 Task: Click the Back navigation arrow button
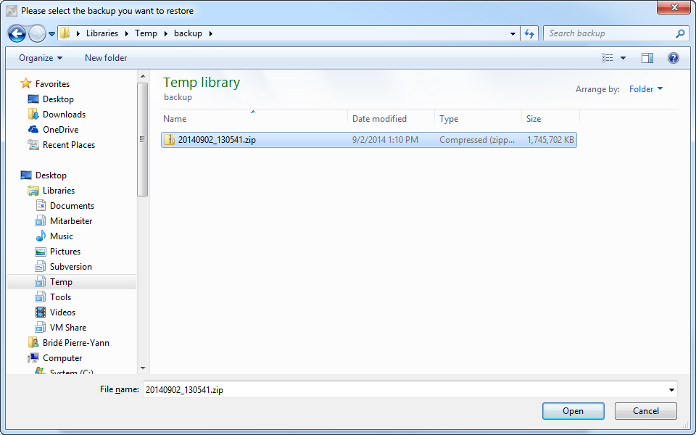click(x=16, y=33)
